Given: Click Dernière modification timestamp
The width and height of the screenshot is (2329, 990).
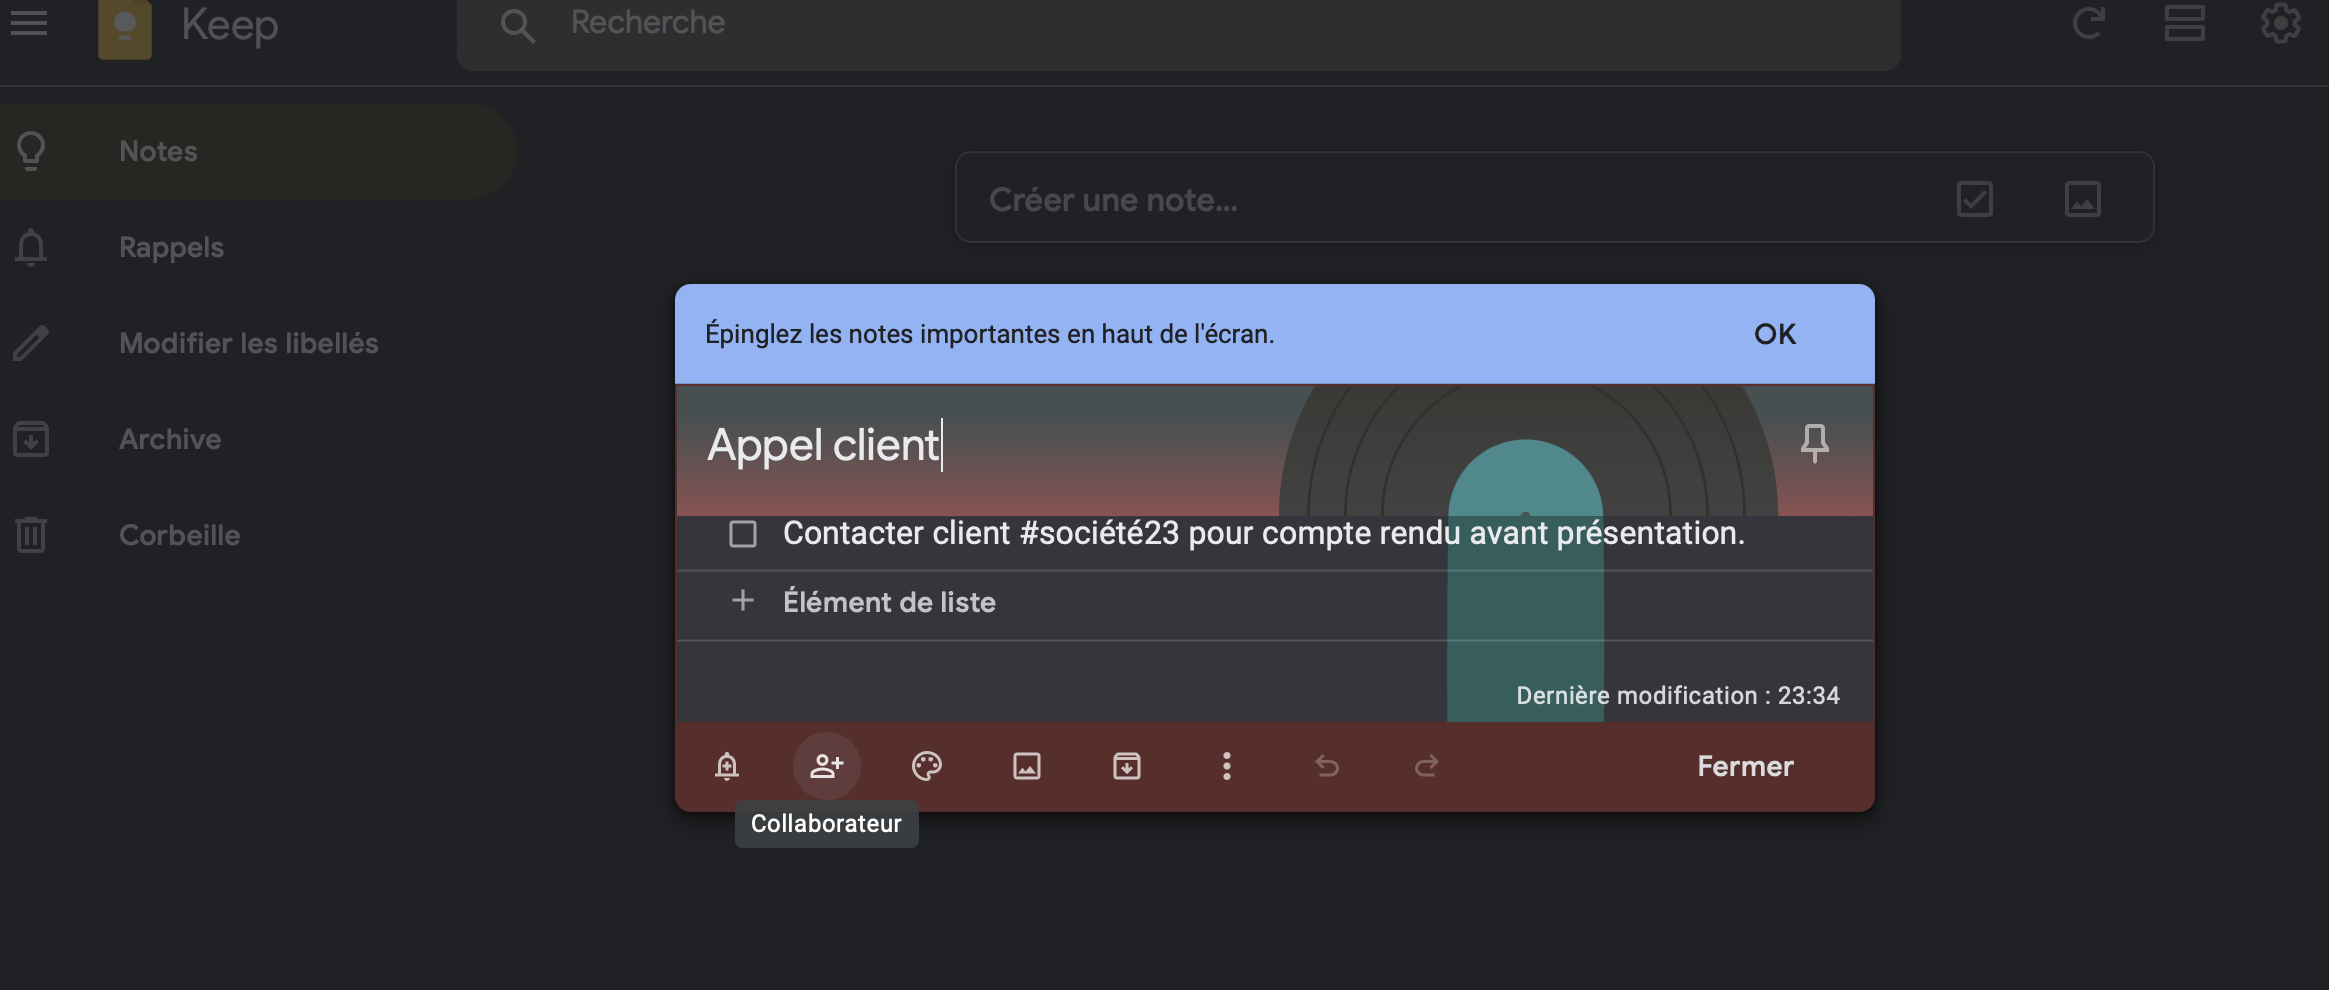Looking at the screenshot, I should pyautogui.click(x=1678, y=695).
